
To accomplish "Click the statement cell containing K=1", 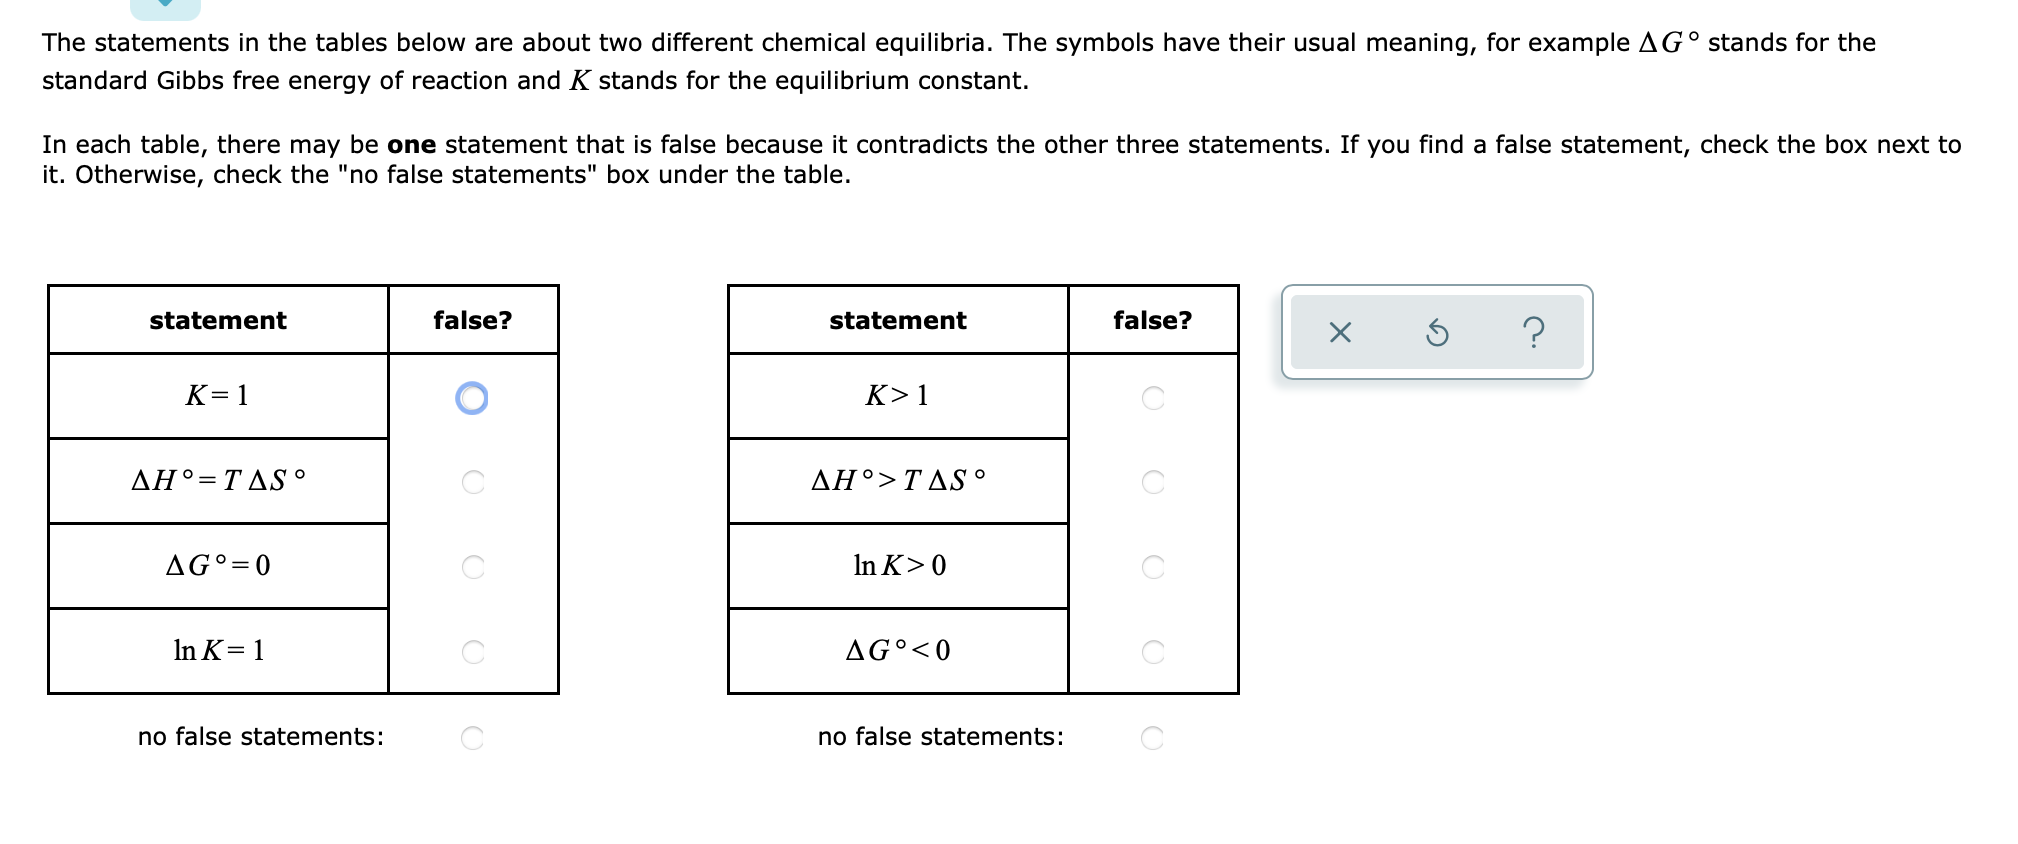I will [x=218, y=397].
